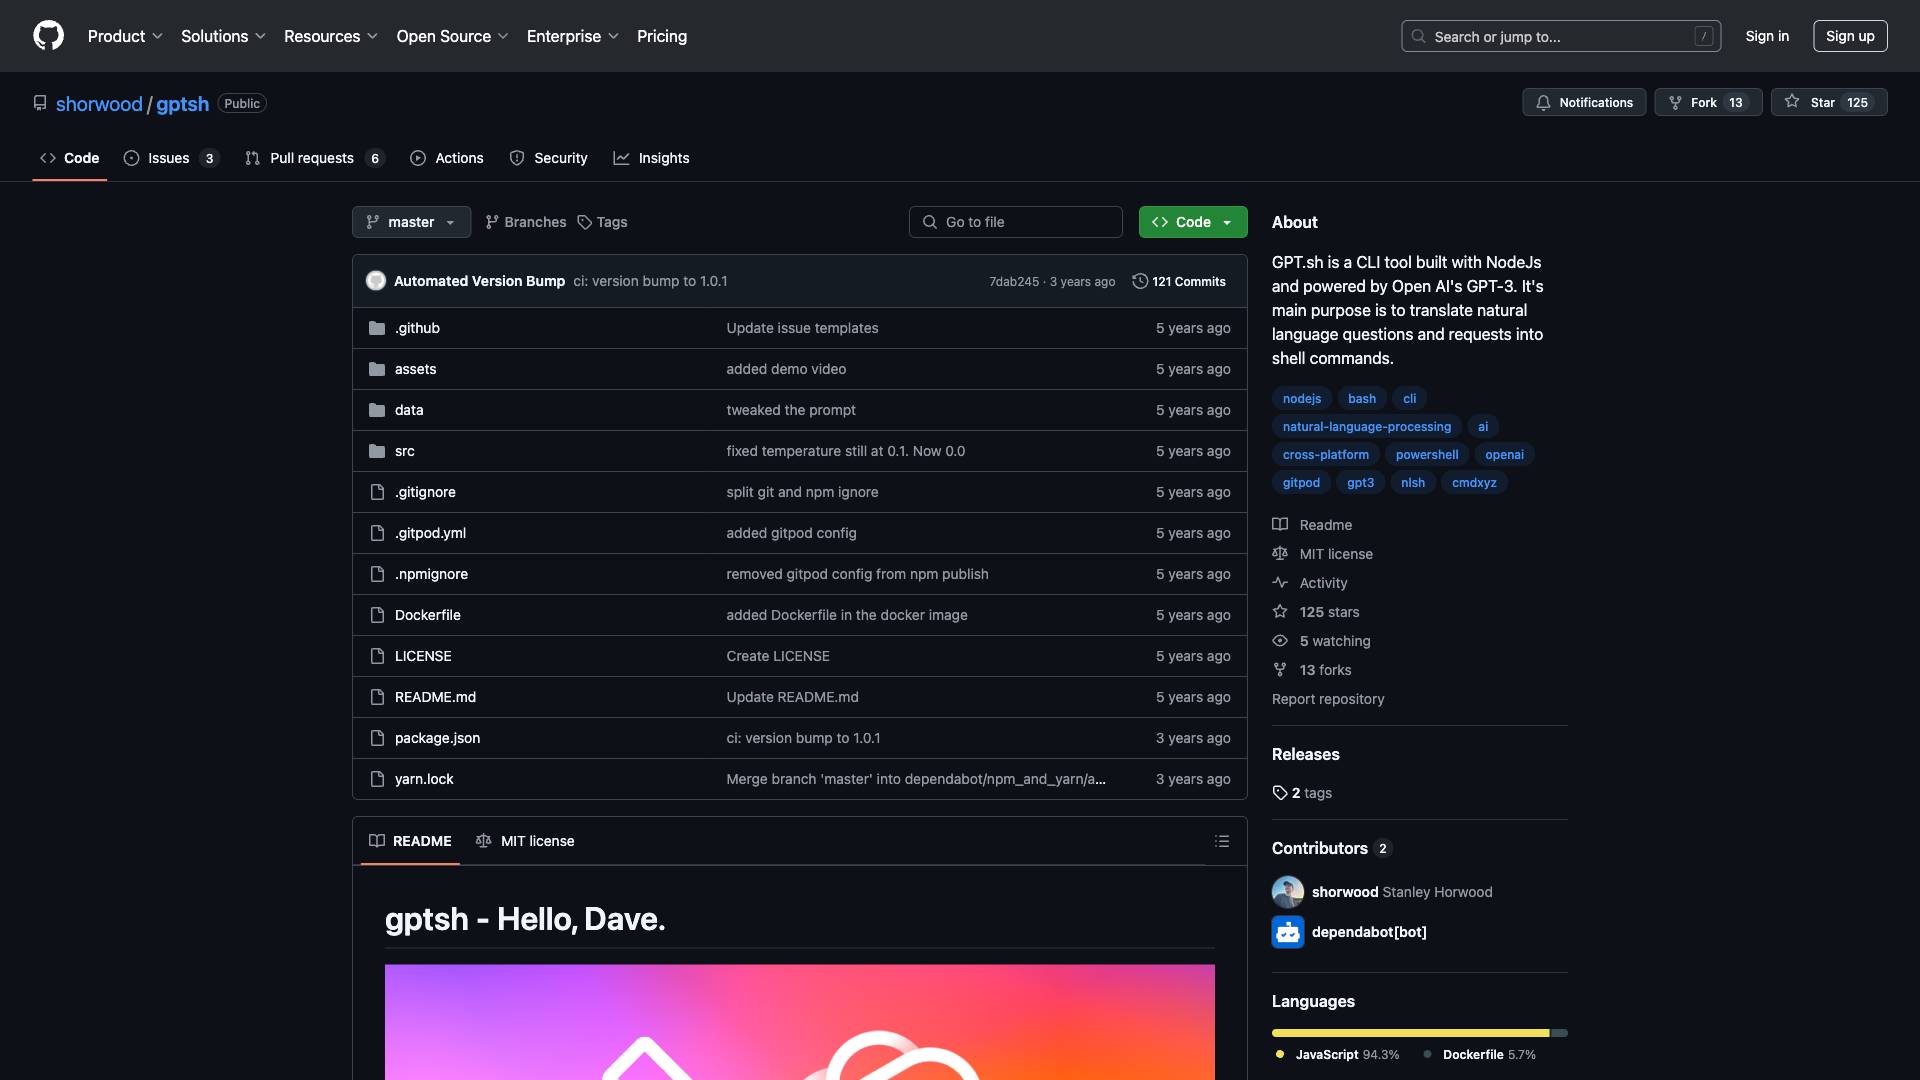Open the README outline icon
Viewport: 1920px width, 1080px height.
[1221, 841]
